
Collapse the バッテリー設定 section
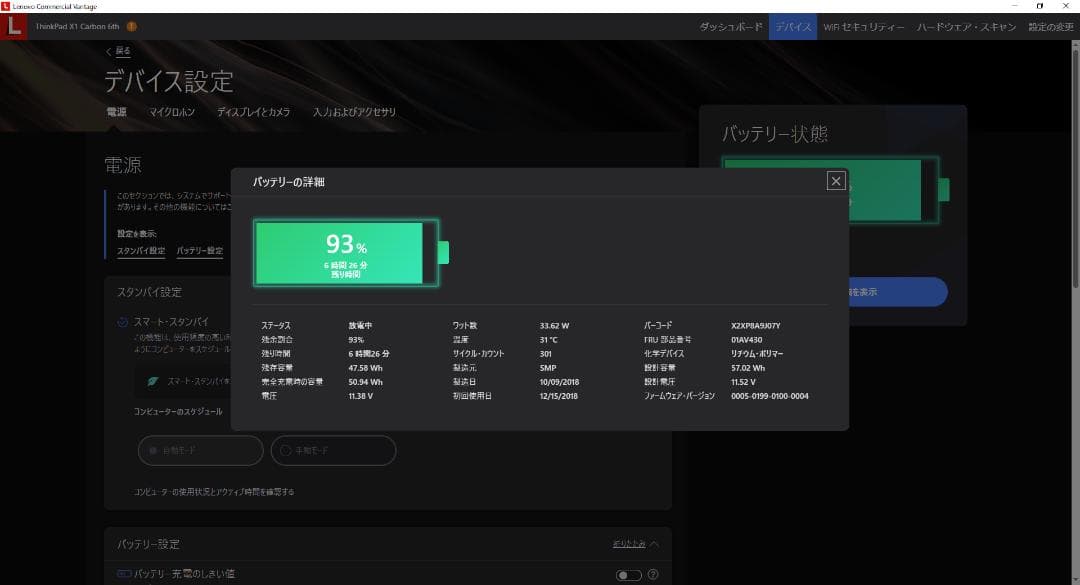click(636, 544)
